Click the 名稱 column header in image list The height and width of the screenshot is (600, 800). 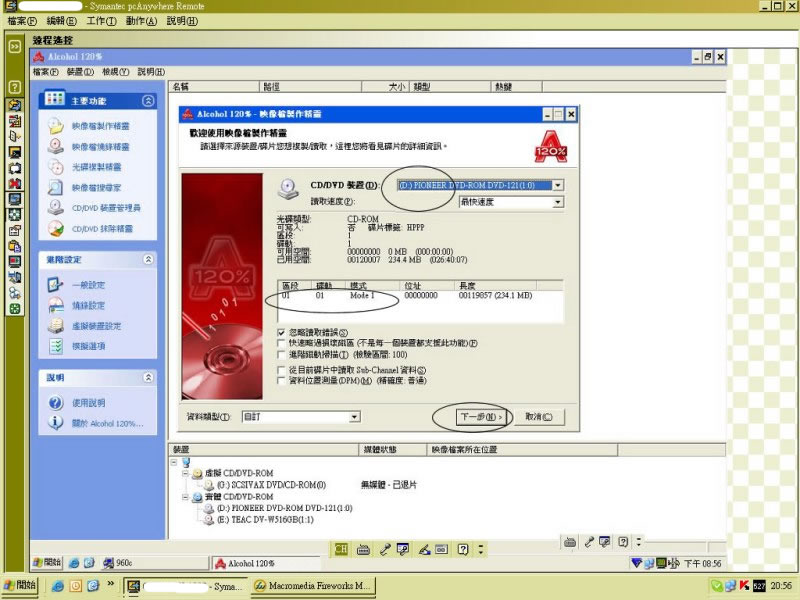tap(214, 87)
